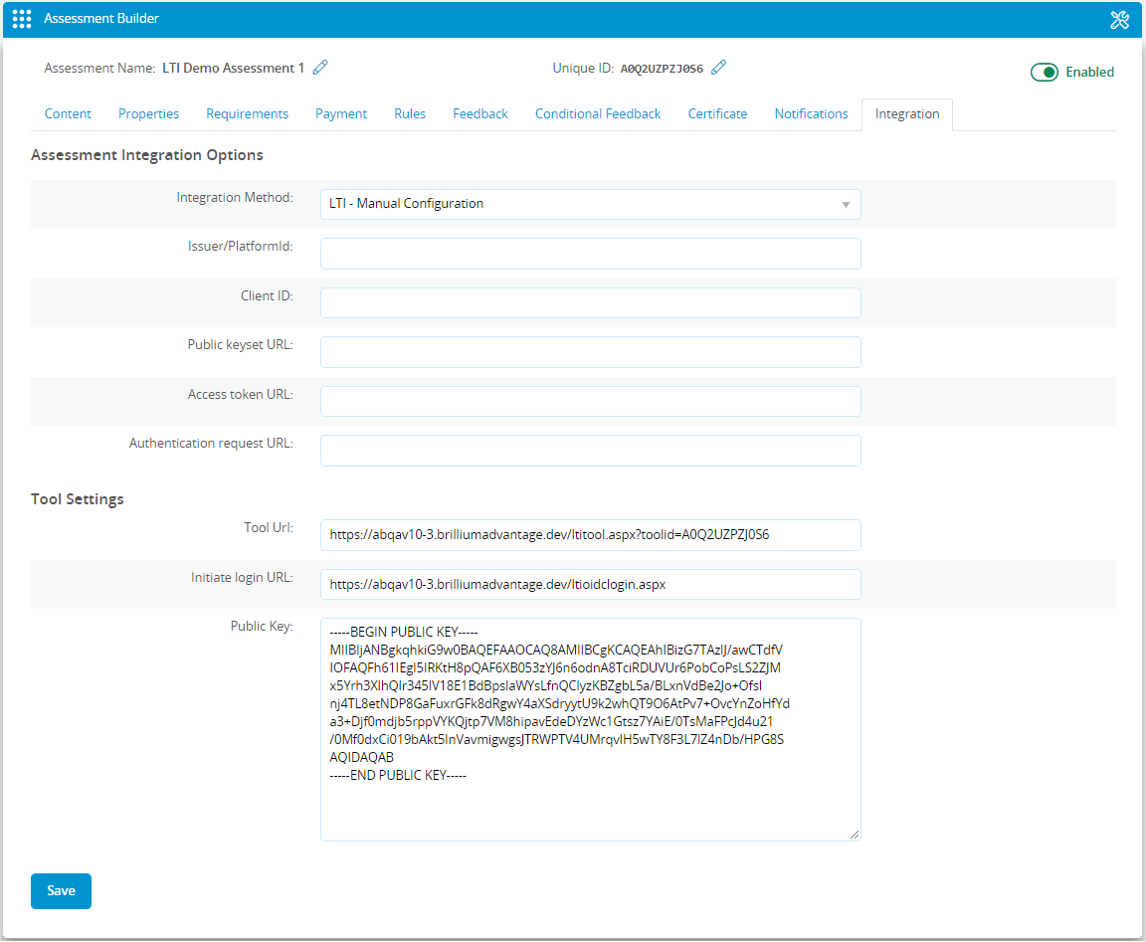Edit the assessment name with the pencil icon
This screenshot has height=942, width=1146.
click(x=320, y=68)
